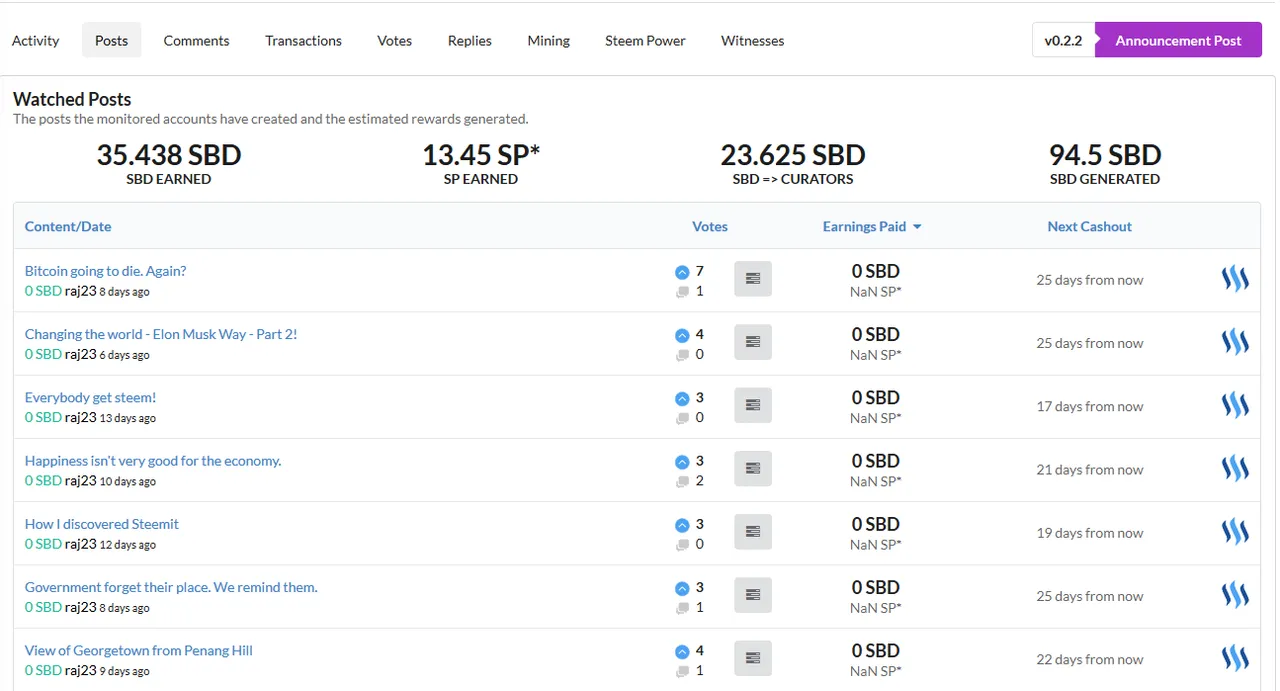
Task: Open Steemit icon for View of Georgetown post
Action: click(x=1235, y=658)
